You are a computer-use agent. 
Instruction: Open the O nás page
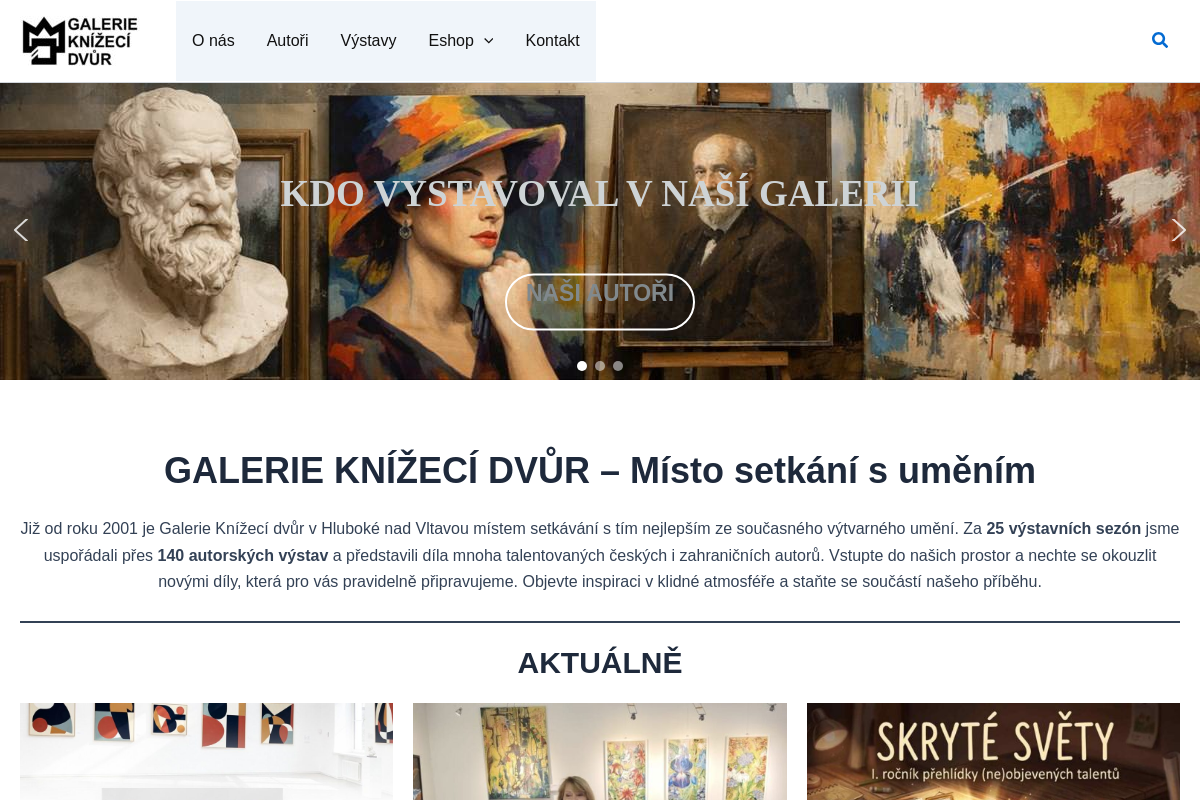click(x=213, y=41)
